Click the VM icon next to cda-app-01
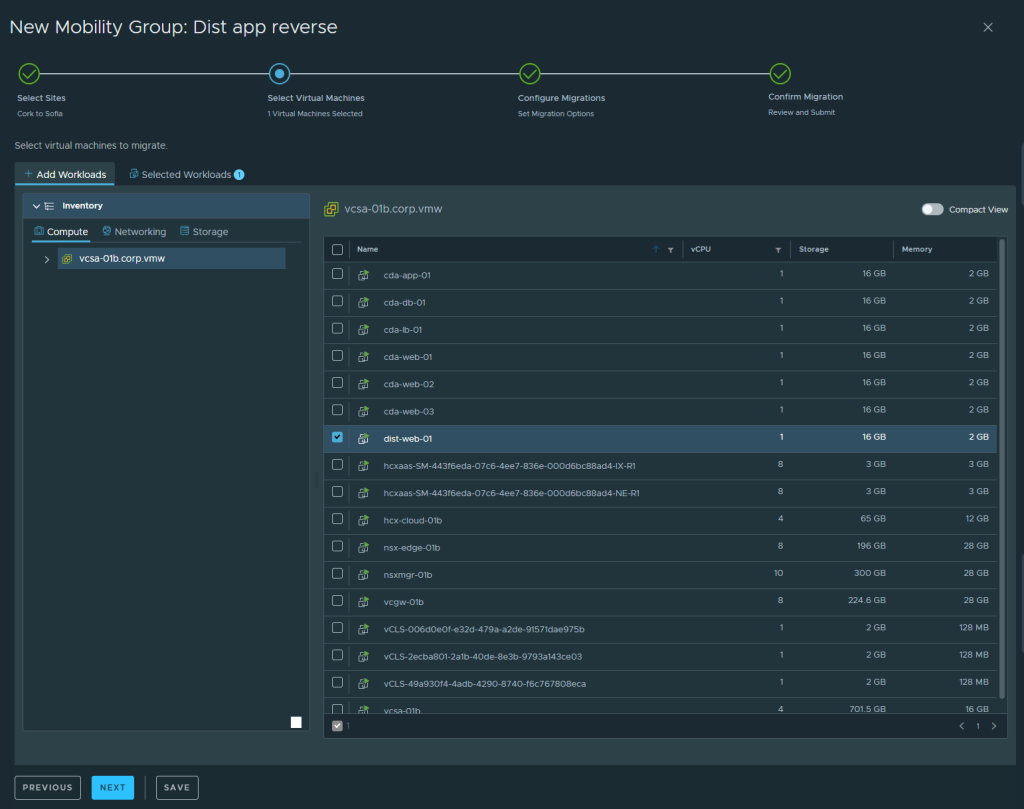The height and width of the screenshot is (809, 1024). (364, 275)
